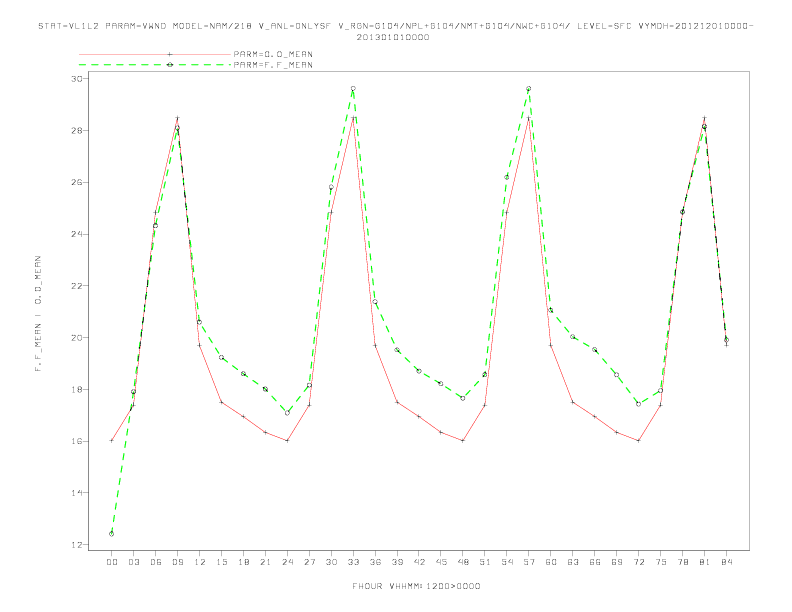Select the red O.O_MEAN point at hour 36
Screen dimensions: 792x612
(x=375, y=345)
